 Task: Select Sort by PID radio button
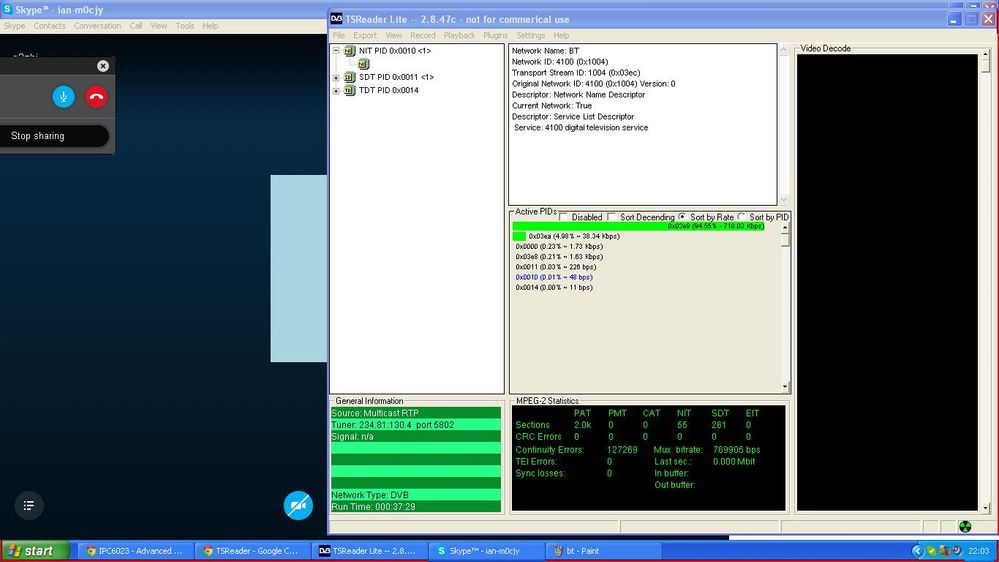pos(741,217)
